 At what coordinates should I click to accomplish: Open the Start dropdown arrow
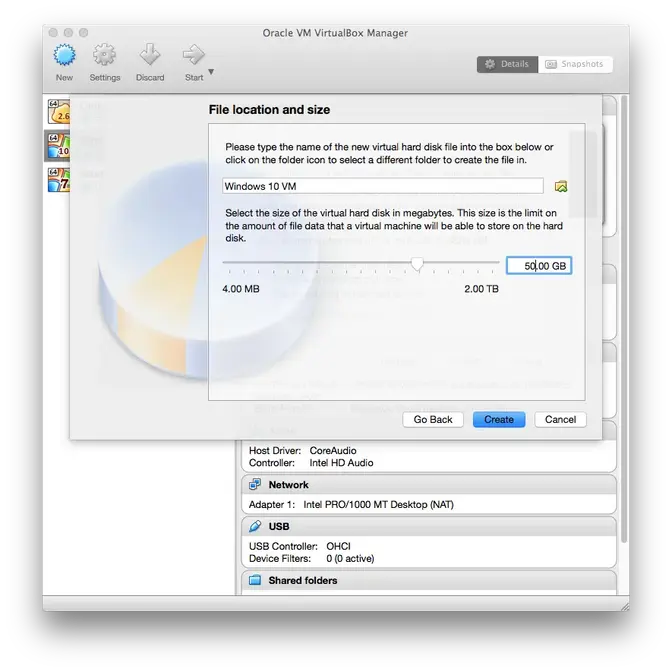point(211,72)
